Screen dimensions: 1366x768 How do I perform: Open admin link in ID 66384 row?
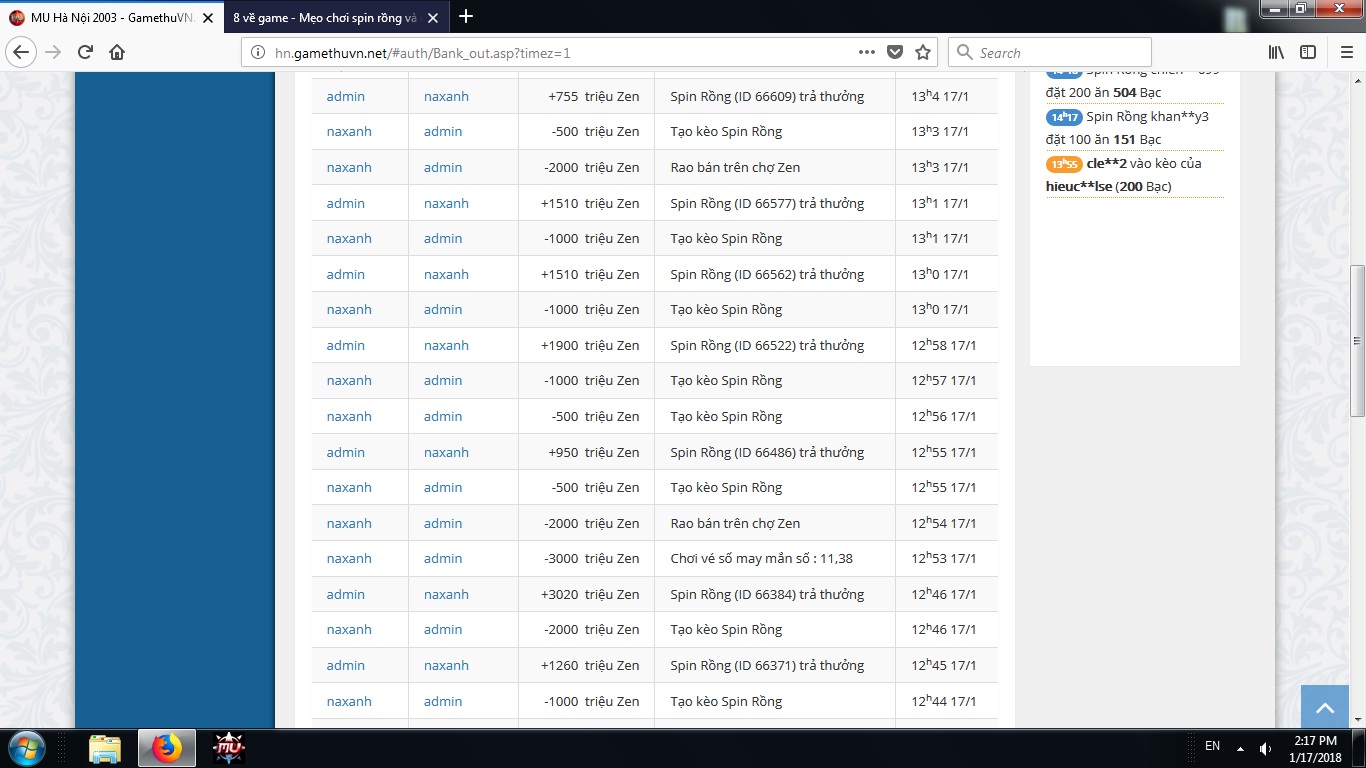[x=345, y=594]
